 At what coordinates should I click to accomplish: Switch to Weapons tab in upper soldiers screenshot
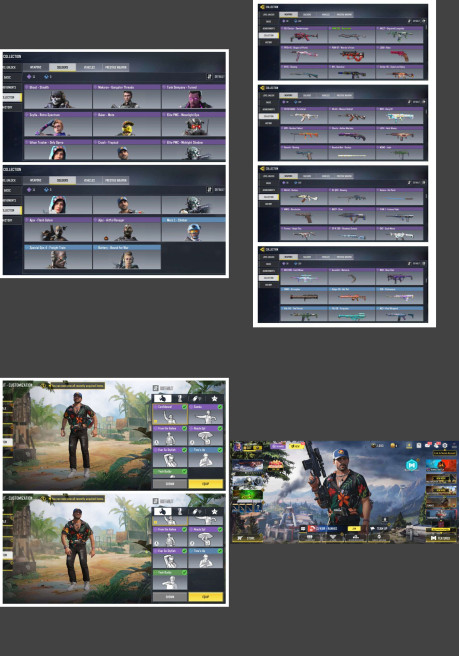[x=36, y=67]
